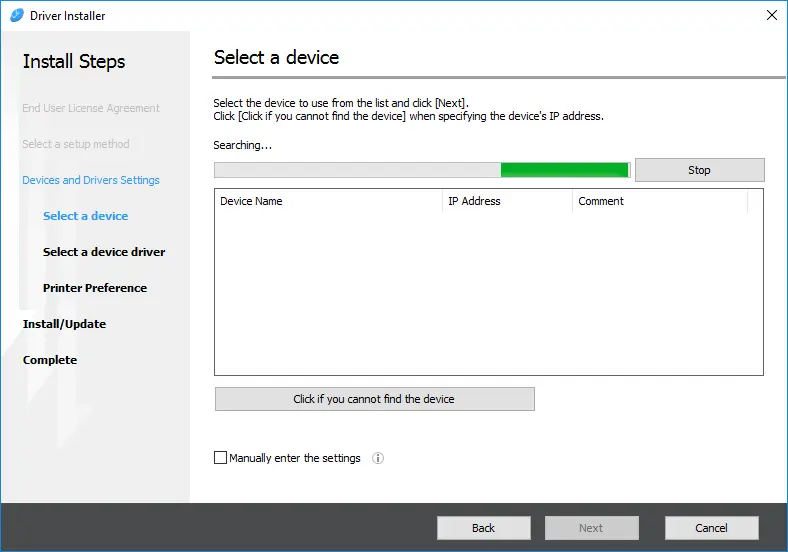
Task: Click the Comment column header
Action: (x=659, y=201)
